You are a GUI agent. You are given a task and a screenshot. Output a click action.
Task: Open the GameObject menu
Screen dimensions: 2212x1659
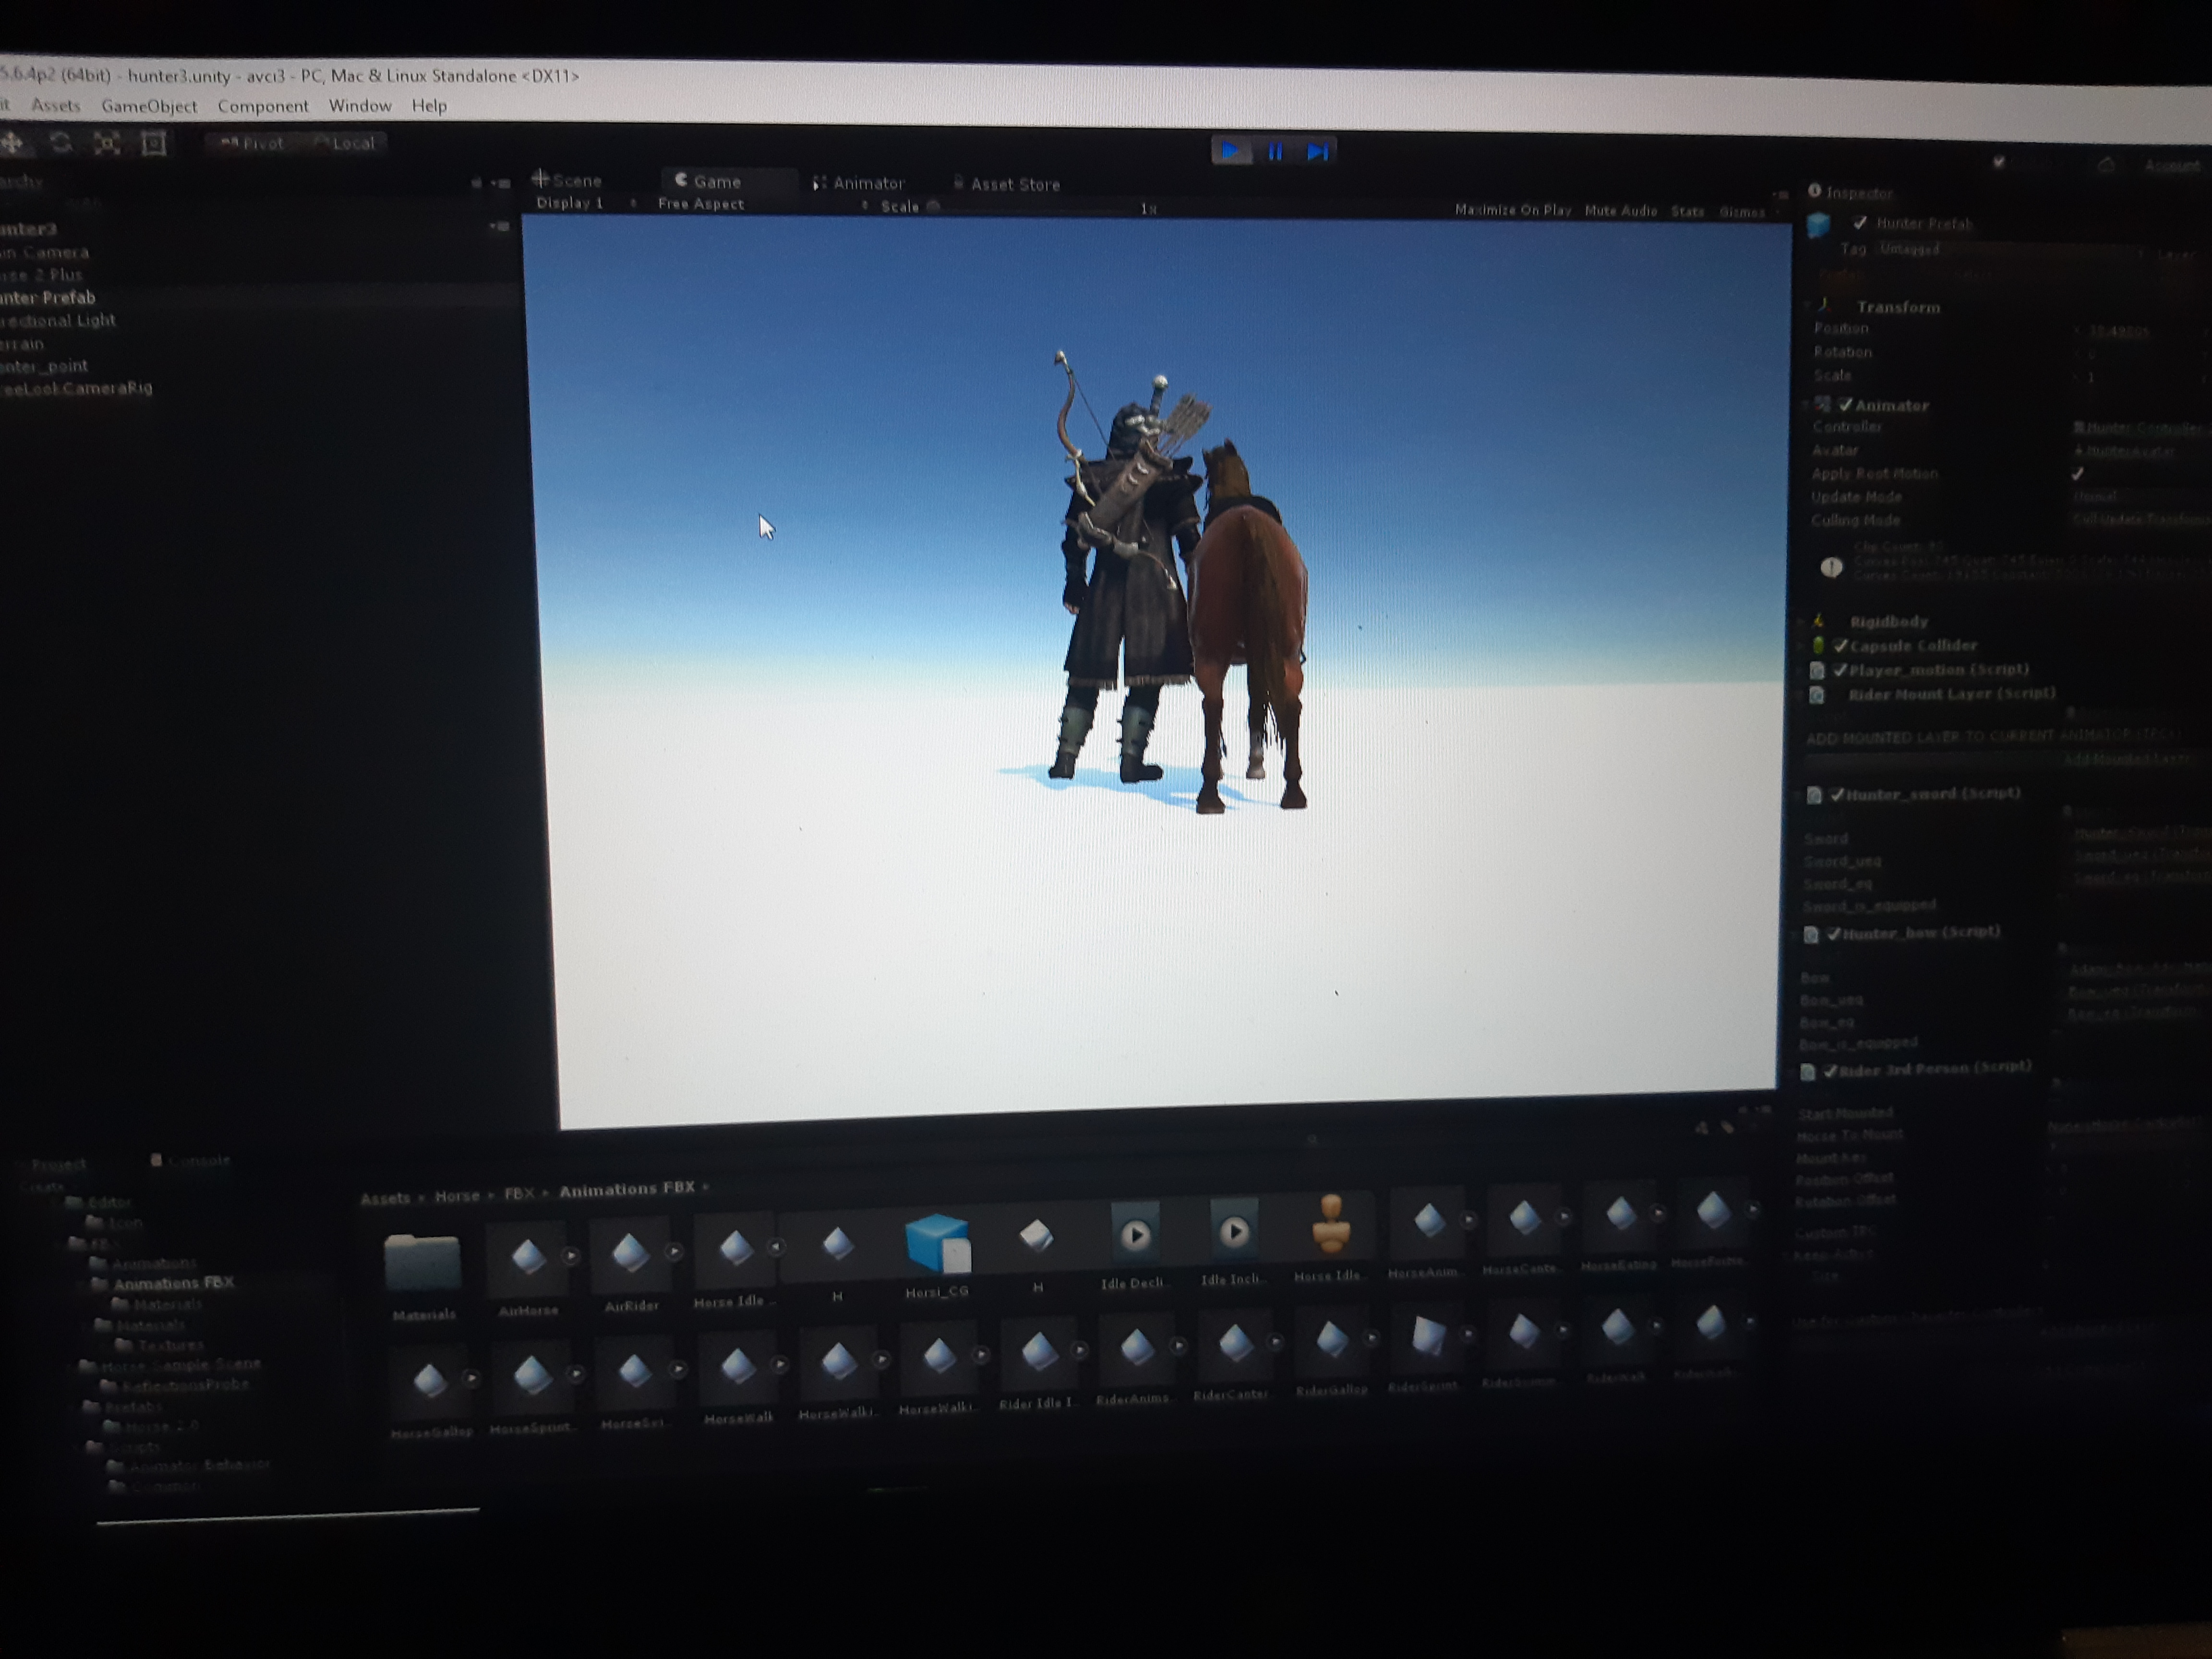coord(149,105)
